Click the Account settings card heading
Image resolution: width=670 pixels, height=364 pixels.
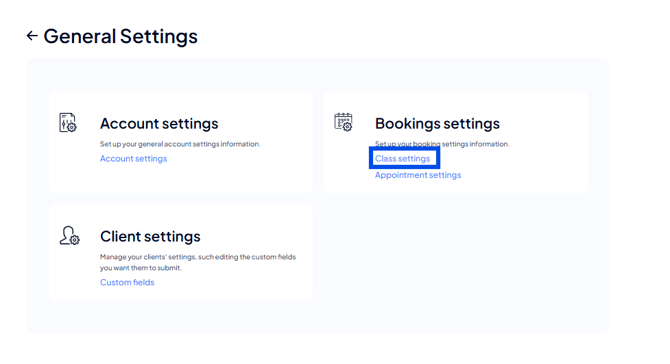pyautogui.click(x=159, y=123)
